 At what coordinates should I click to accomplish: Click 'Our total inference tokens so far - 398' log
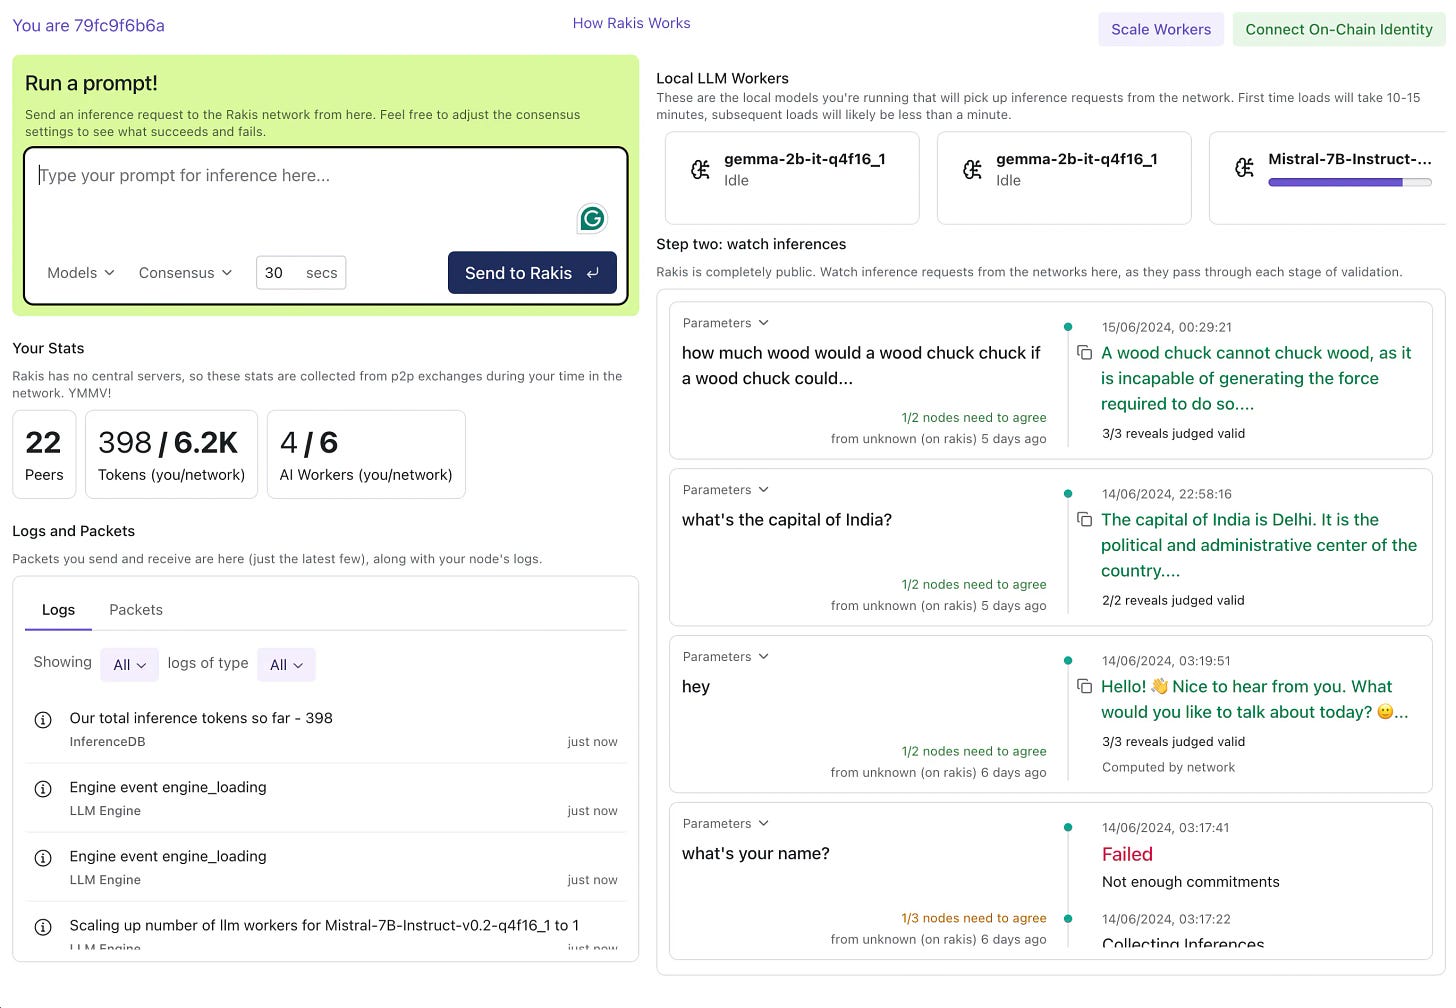(201, 718)
